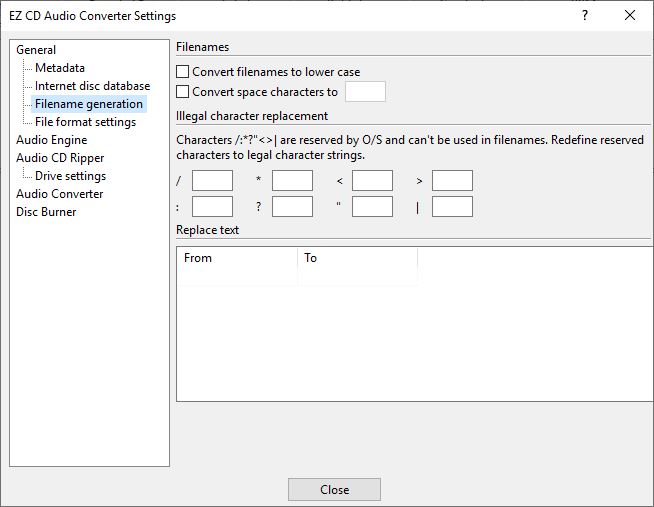Focus the double quote replacement field
The image size is (654, 507).
pyautogui.click(x=372, y=207)
